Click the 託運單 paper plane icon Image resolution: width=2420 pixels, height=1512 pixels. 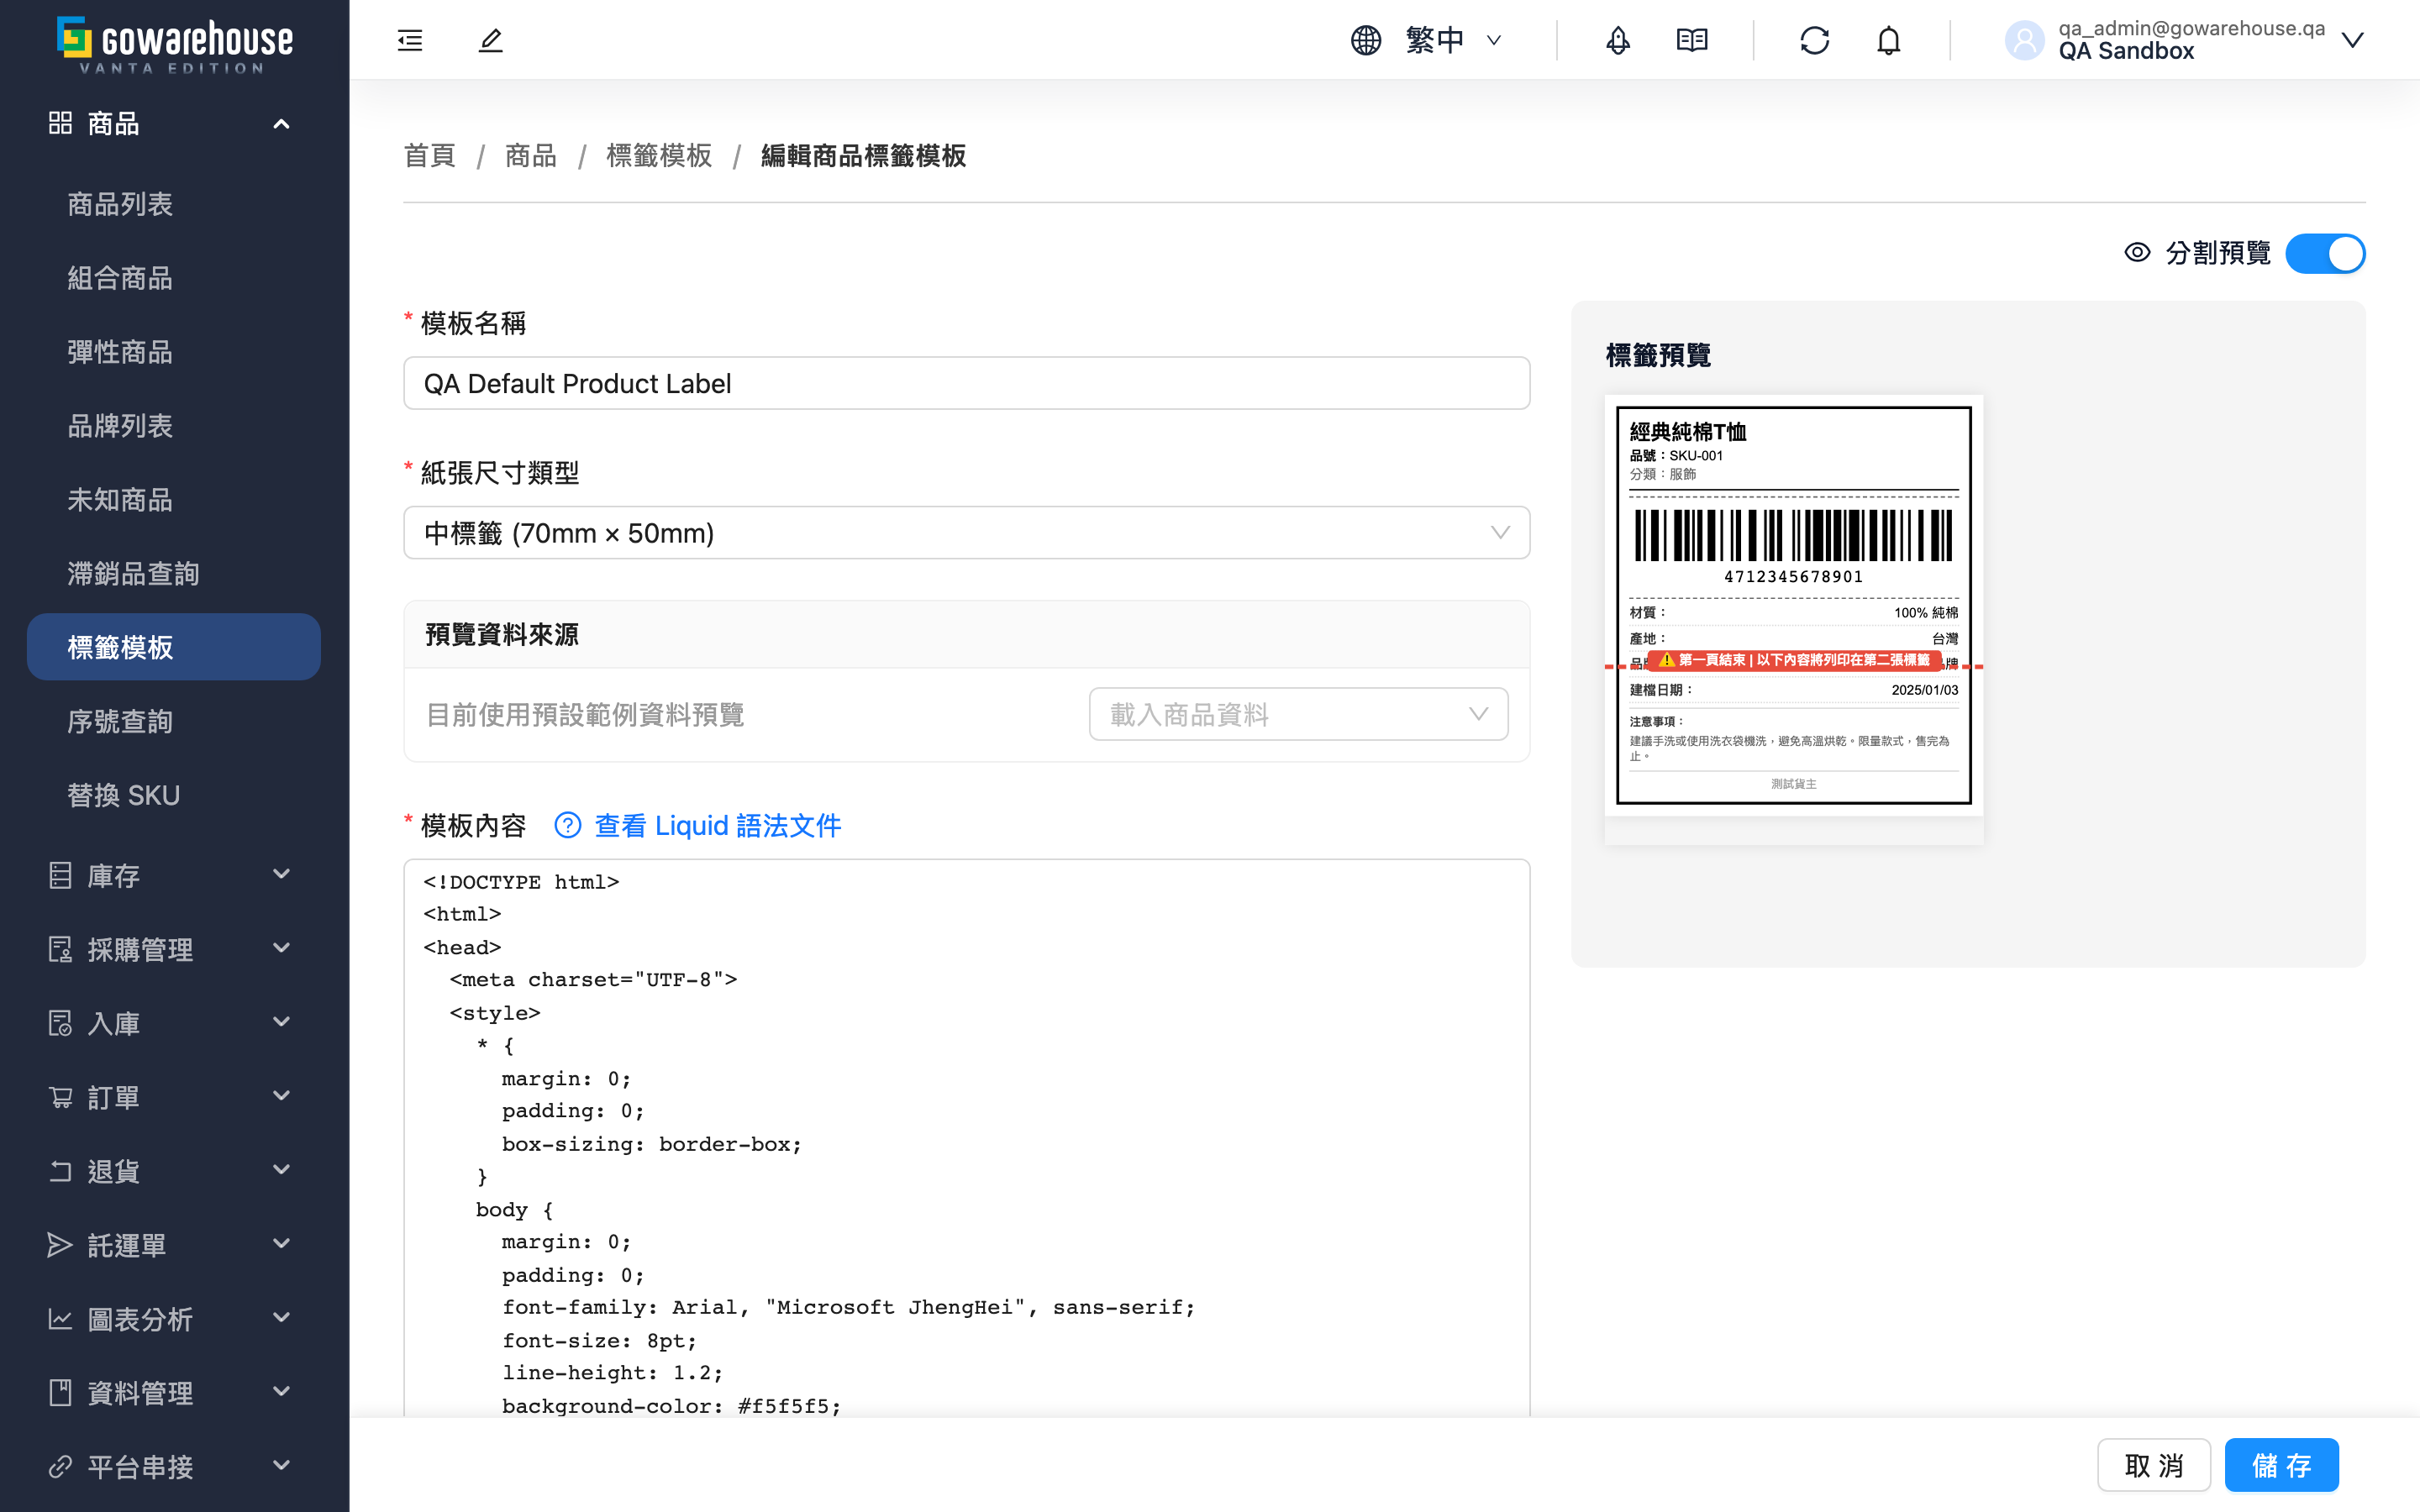click(x=60, y=1245)
